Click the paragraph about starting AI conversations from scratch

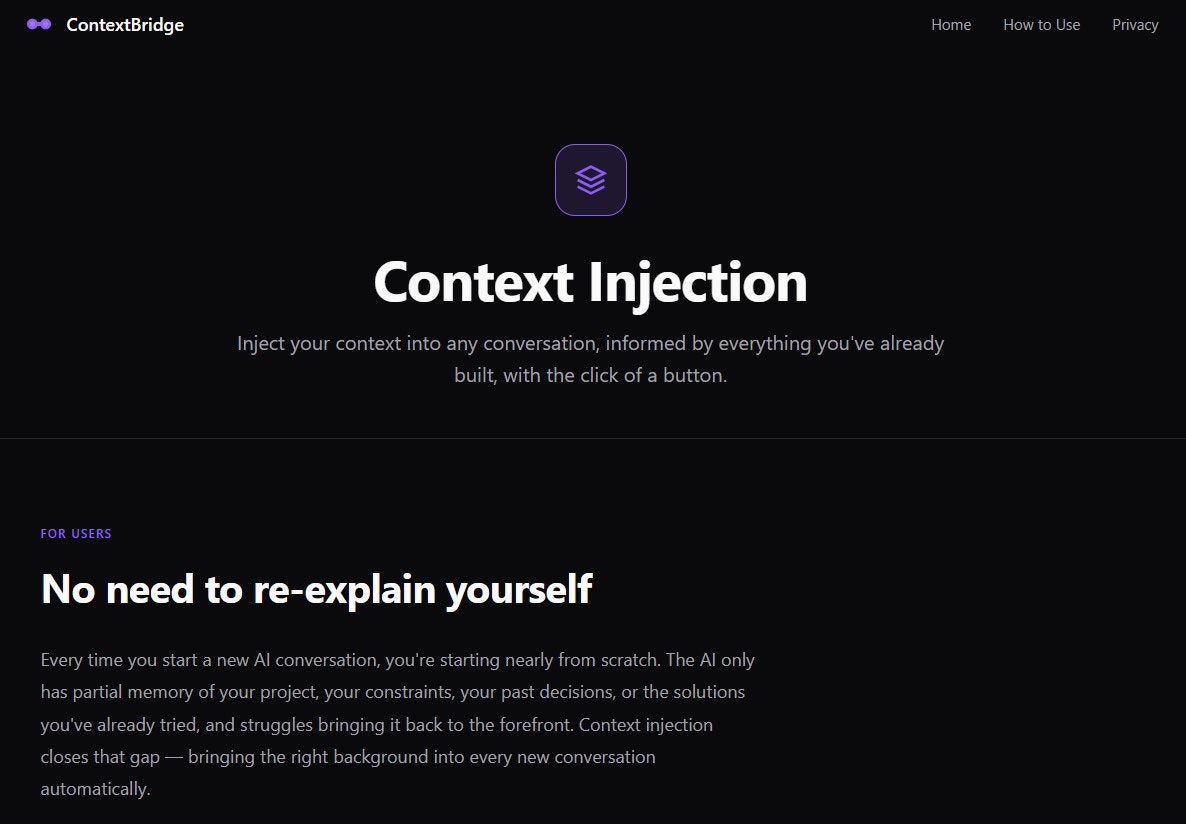397,723
